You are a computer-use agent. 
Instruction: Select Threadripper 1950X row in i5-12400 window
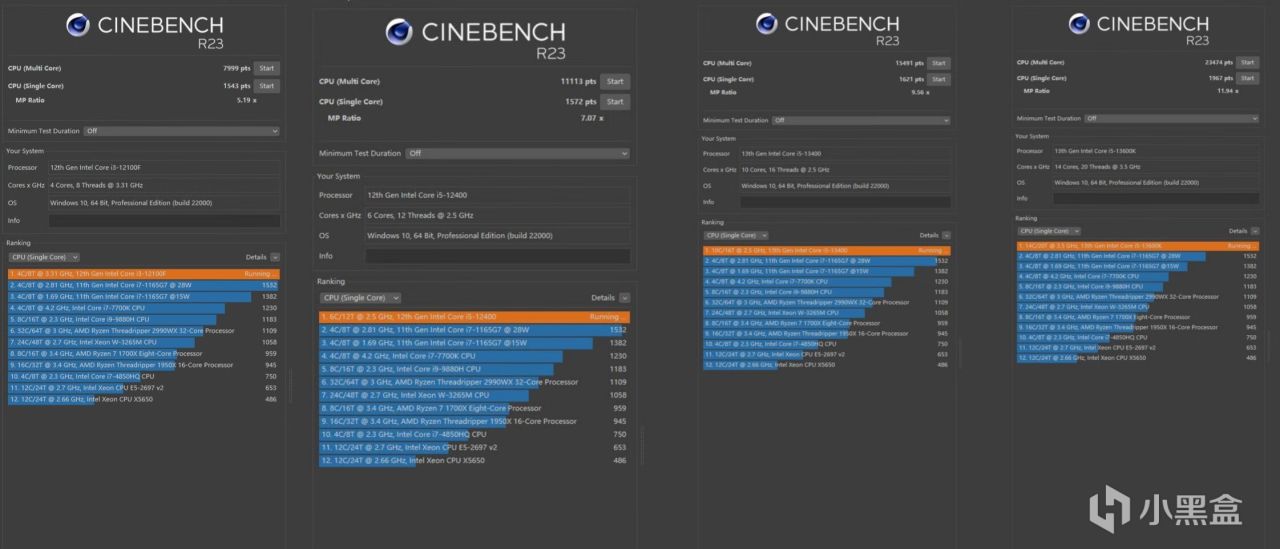474,421
